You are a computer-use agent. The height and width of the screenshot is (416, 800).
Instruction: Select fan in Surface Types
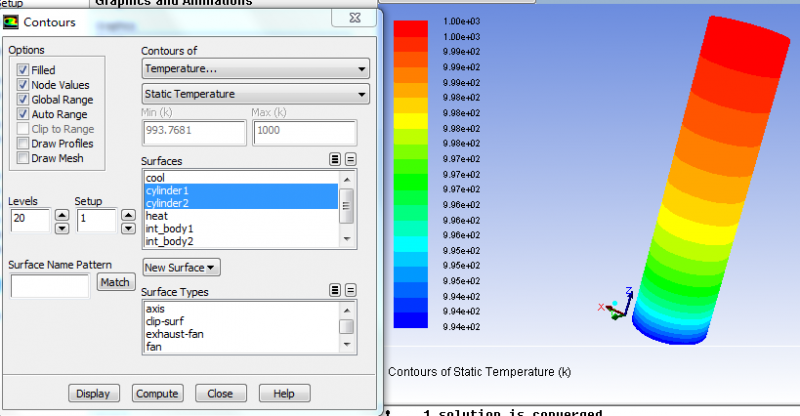tap(241, 347)
